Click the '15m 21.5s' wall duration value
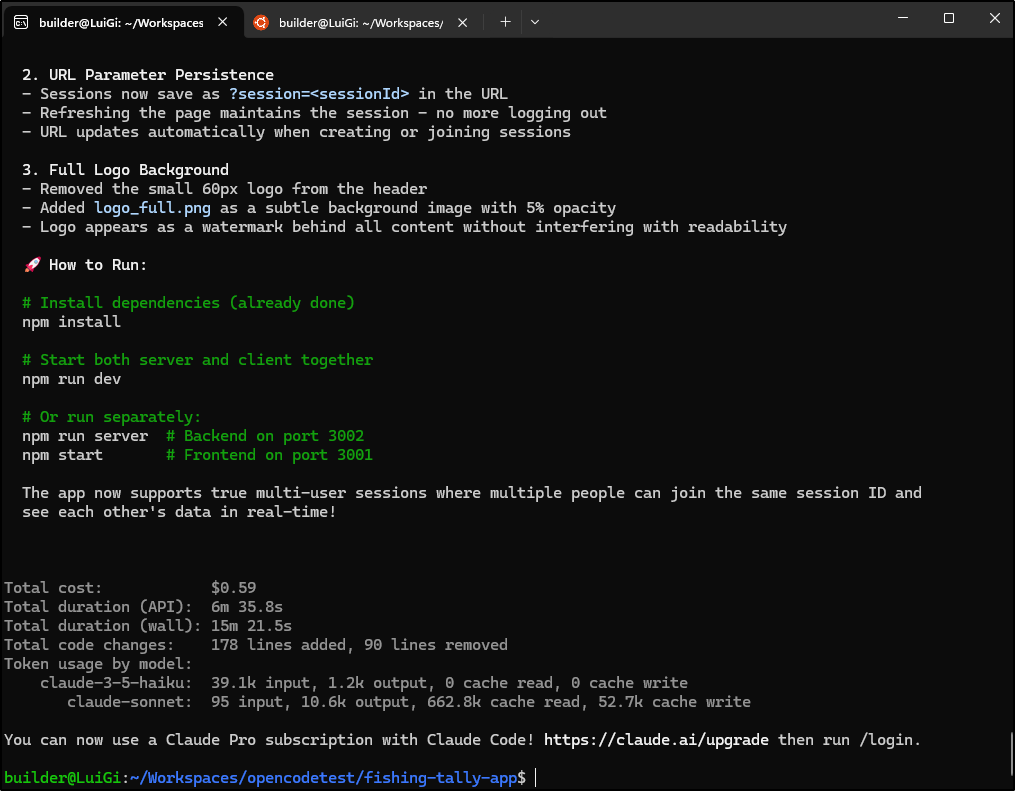The width and height of the screenshot is (1015, 791). [251, 626]
